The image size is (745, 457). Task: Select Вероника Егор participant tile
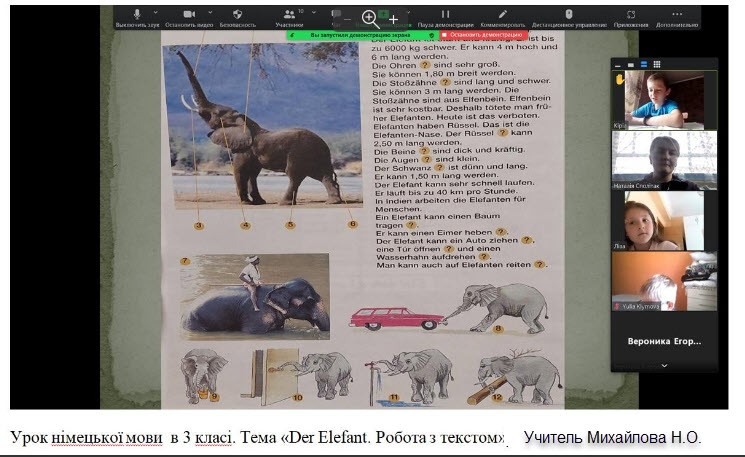click(x=664, y=340)
